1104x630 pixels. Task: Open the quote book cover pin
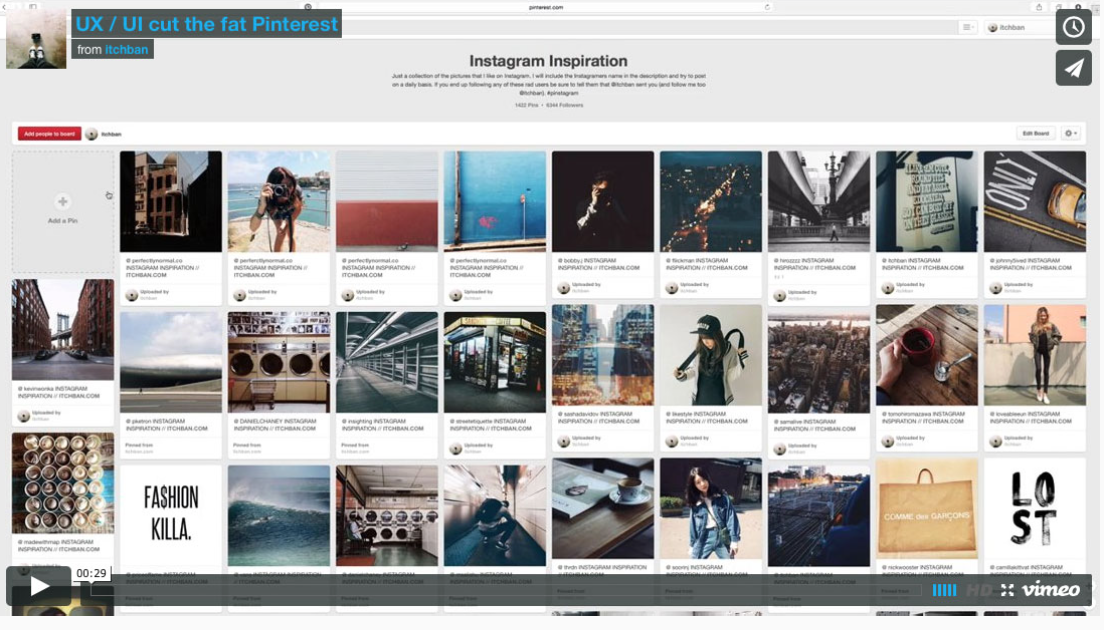pyautogui.click(x=927, y=201)
